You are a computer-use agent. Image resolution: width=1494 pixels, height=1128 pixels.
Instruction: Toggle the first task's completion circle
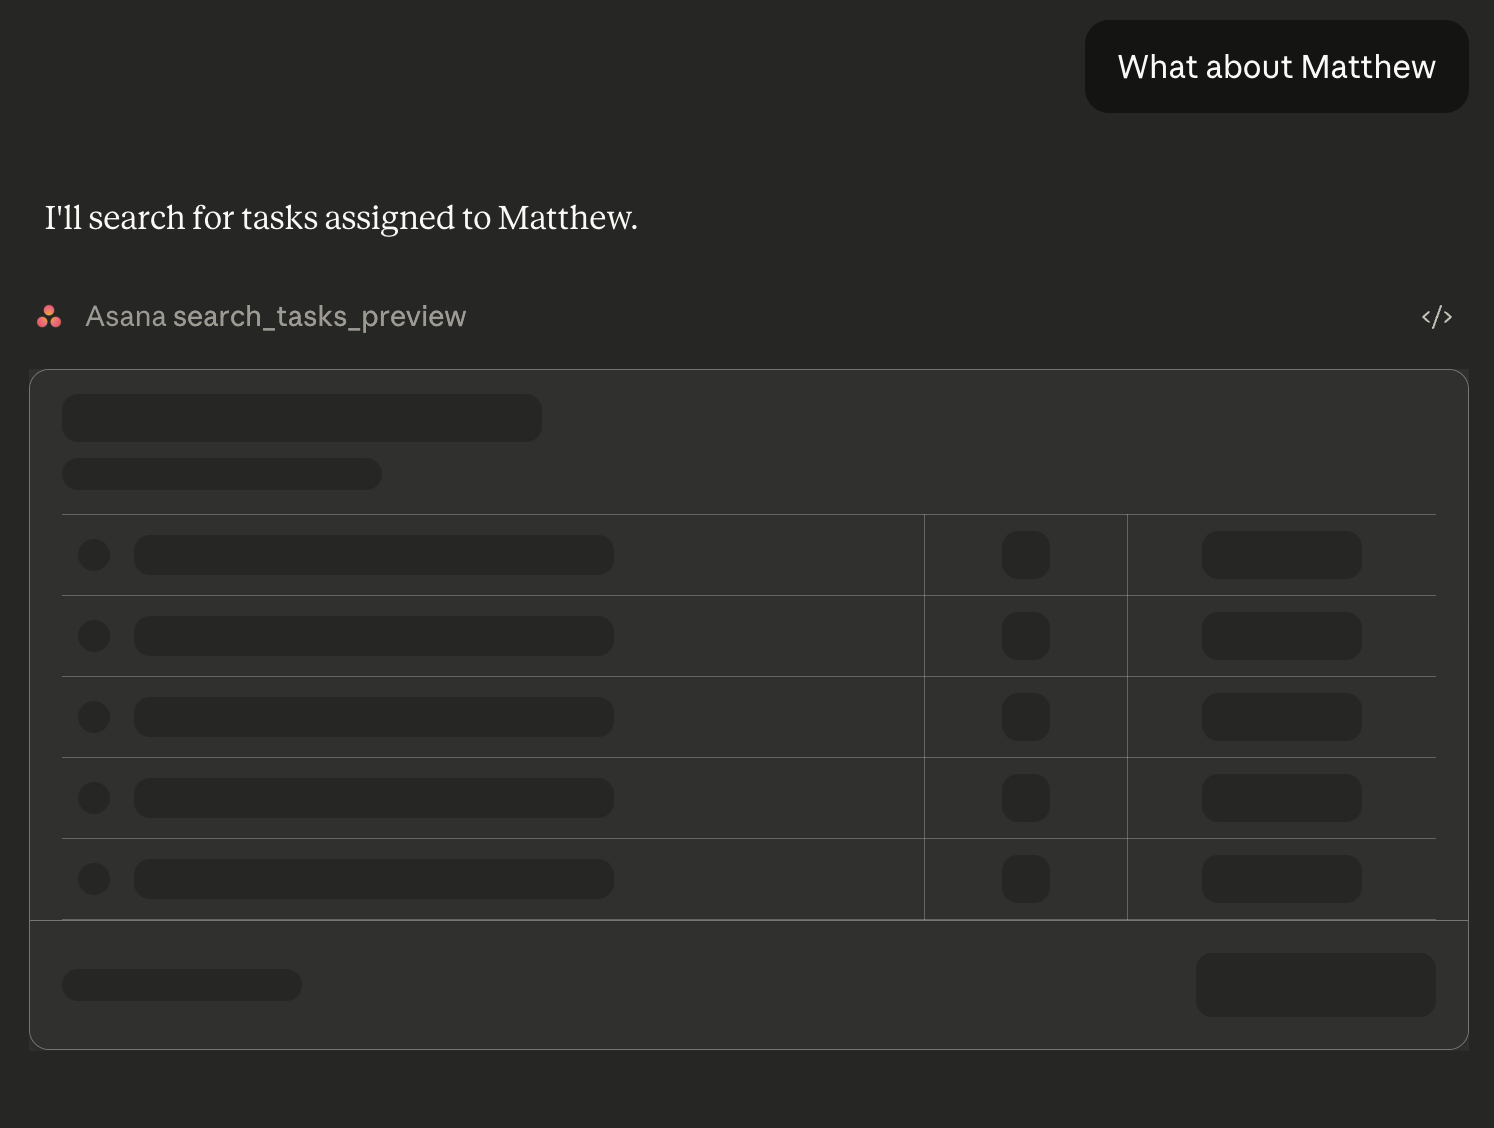tap(94, 555)
